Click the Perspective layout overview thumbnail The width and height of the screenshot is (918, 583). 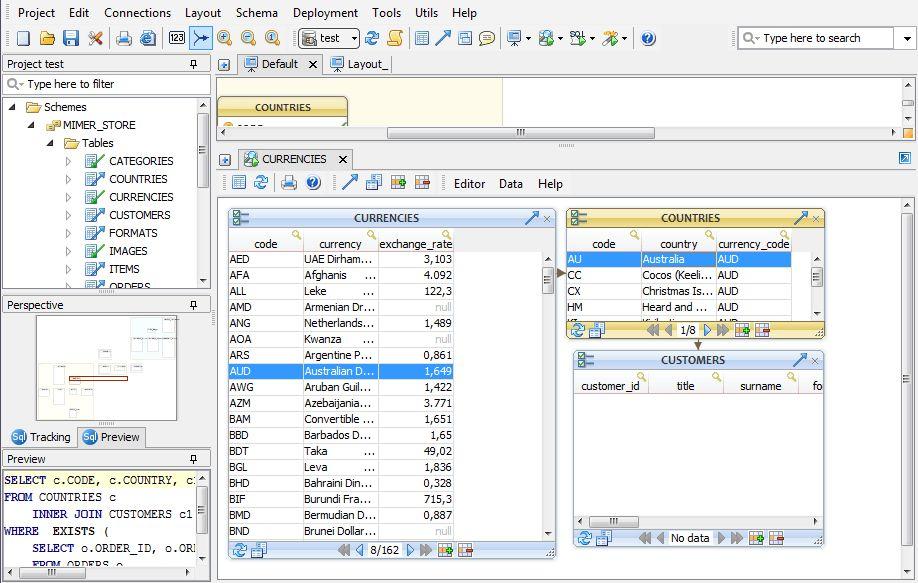coord(107,368)
